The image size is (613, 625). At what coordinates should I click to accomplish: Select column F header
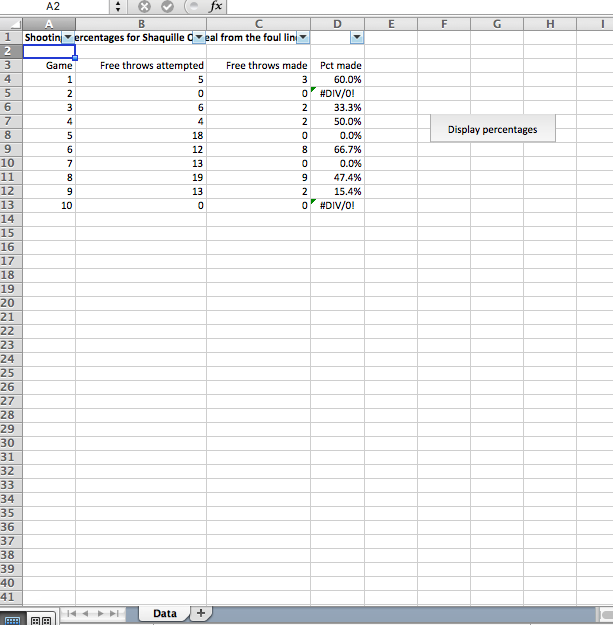[x=444, y=24]
